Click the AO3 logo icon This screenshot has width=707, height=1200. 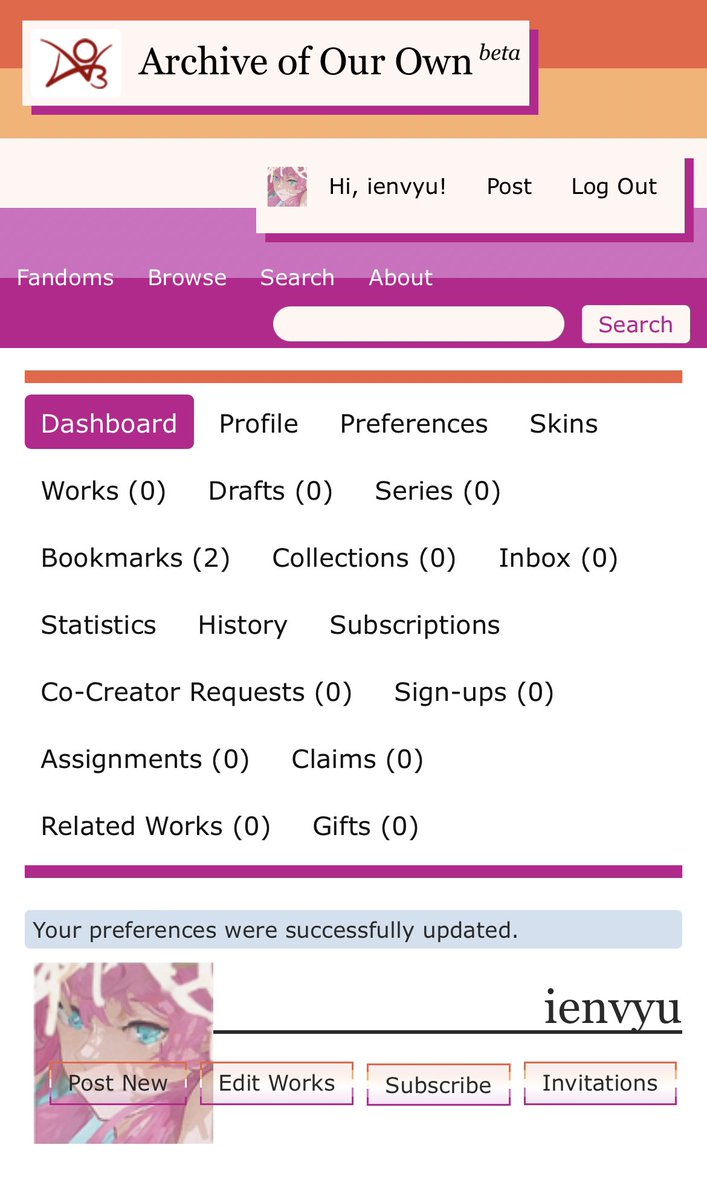click(76, 63)
